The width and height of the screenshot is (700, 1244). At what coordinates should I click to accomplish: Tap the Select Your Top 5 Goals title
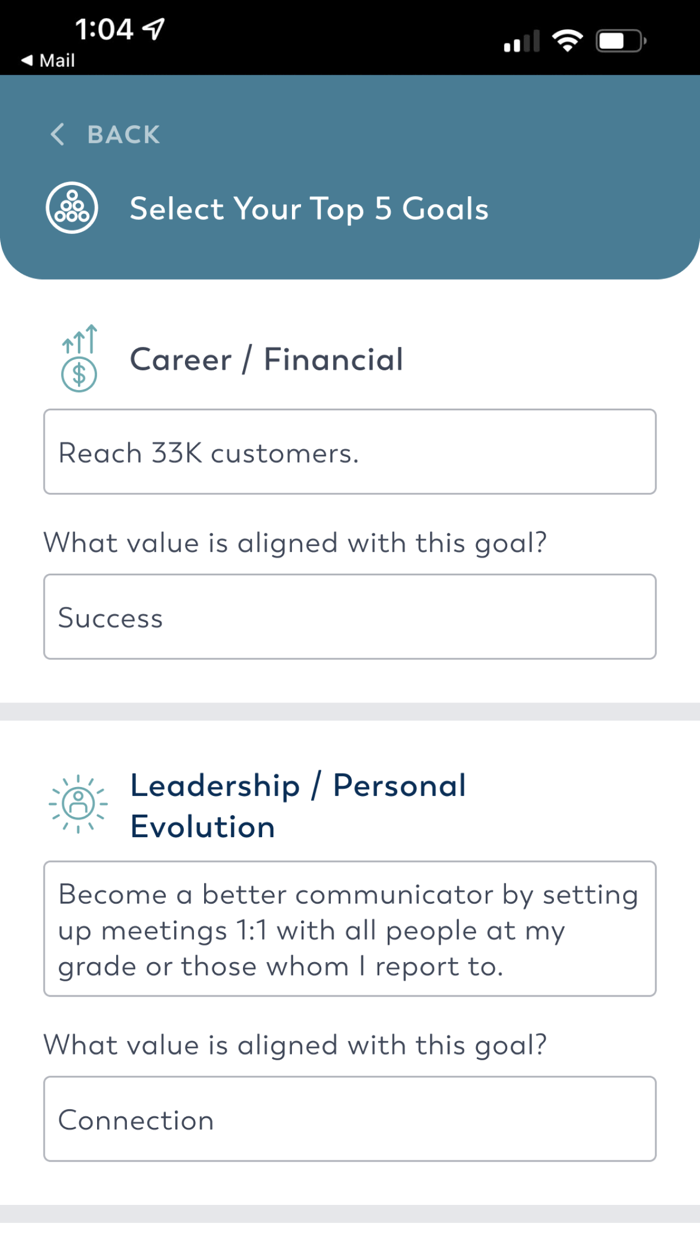pyautogui.click(x=308, y=208)
